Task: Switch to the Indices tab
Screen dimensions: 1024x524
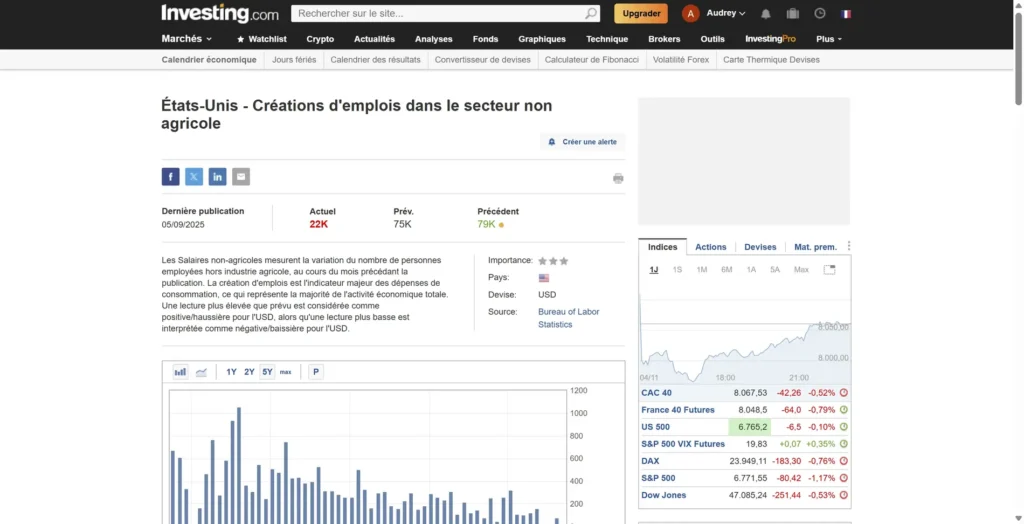Action: point(662,247)
